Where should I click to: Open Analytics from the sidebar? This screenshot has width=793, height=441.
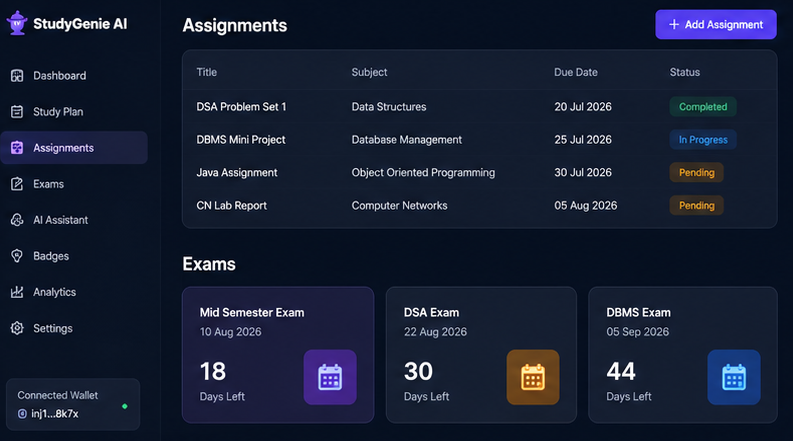click(x=74, y=292)
